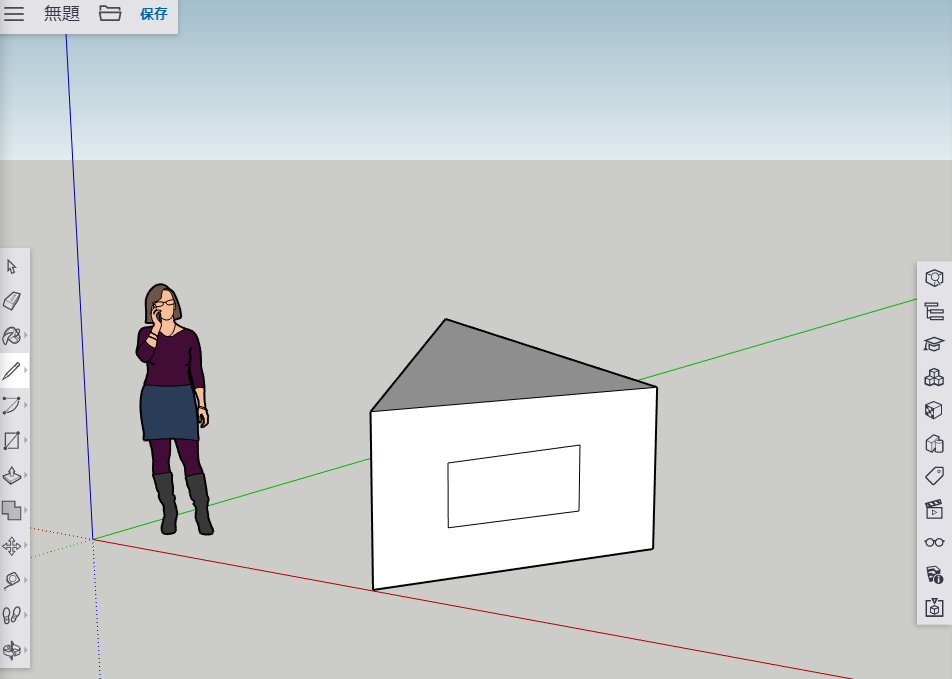Image resolution: width=952 pixels, height=679 pixels.
Task: Activate the Walk footprints tool
Action: [12, 615]
